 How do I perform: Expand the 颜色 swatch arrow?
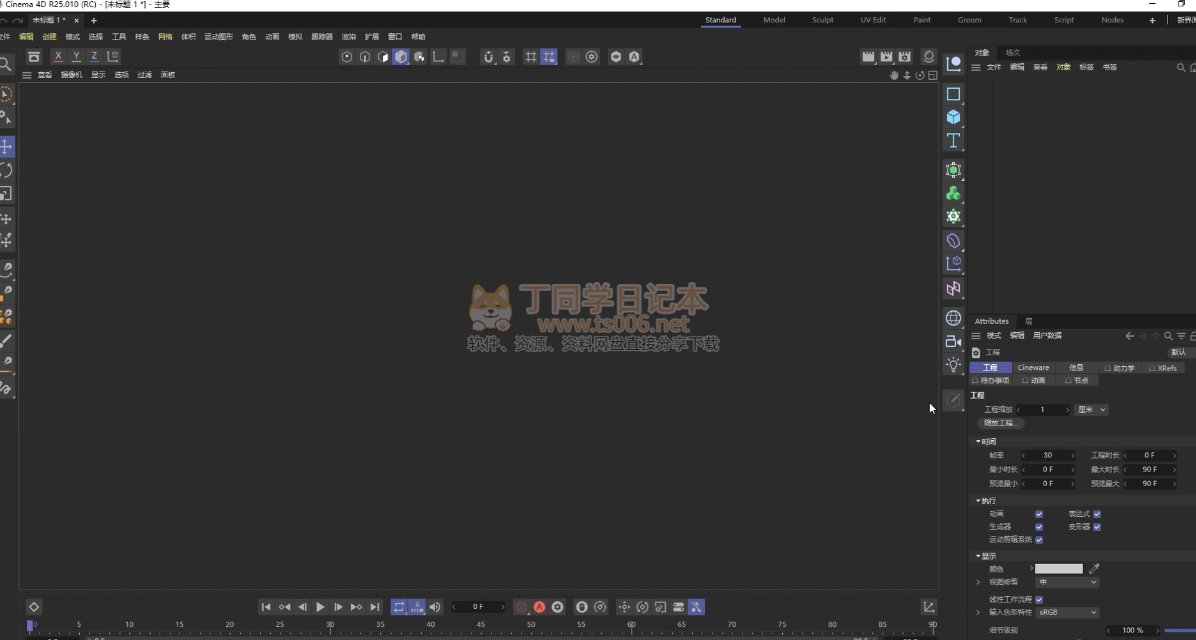1031,568
